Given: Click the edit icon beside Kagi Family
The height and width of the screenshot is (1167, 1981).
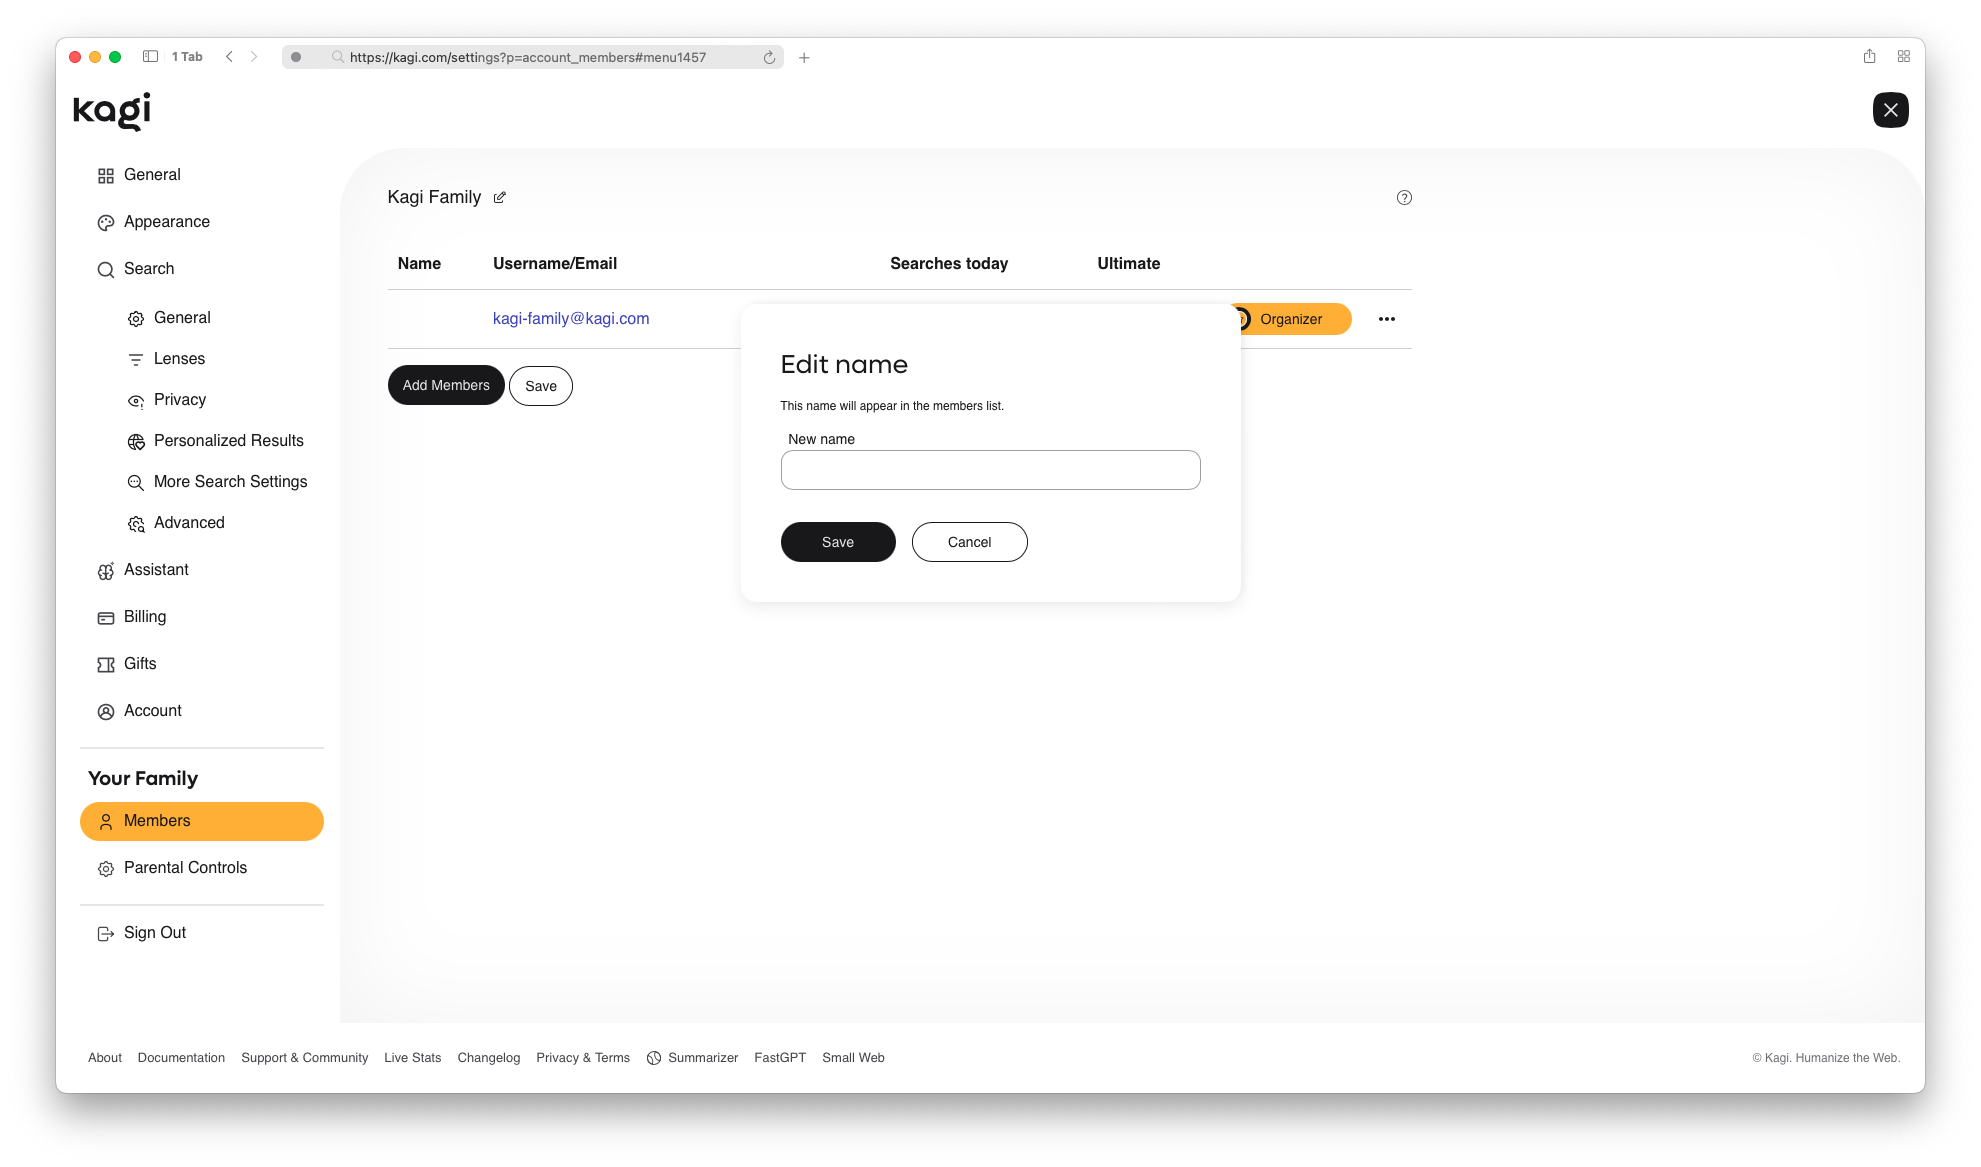Looking at the screenshot, I should click(500, 198).
